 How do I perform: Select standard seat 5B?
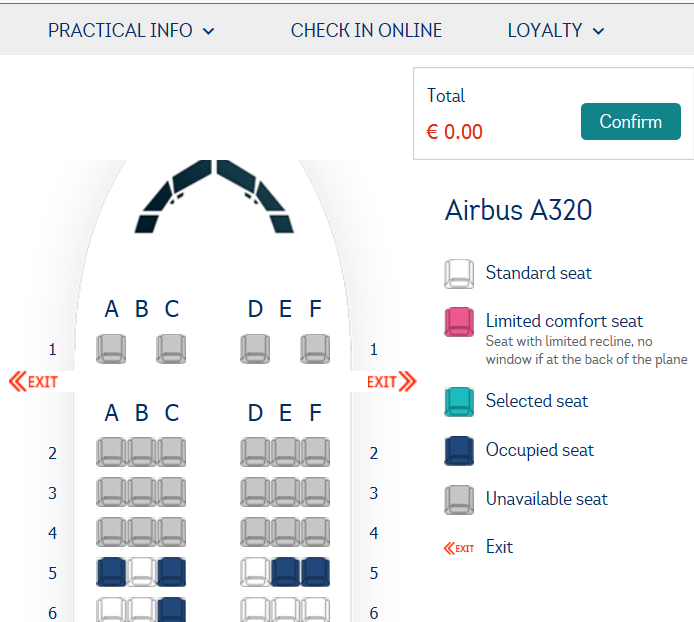[x=141, y=572]
